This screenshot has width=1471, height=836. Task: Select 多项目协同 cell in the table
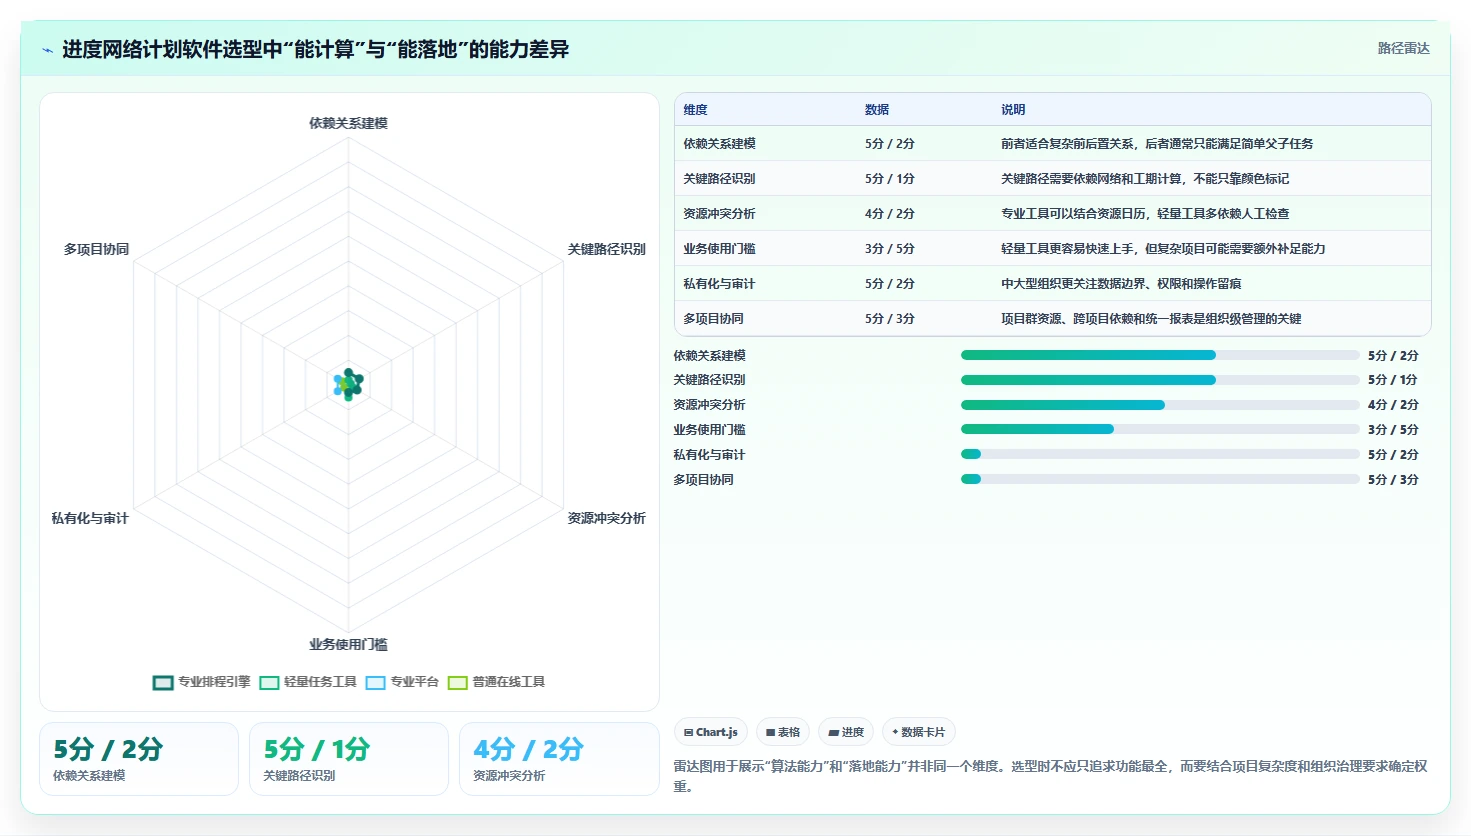click(713, 319)
